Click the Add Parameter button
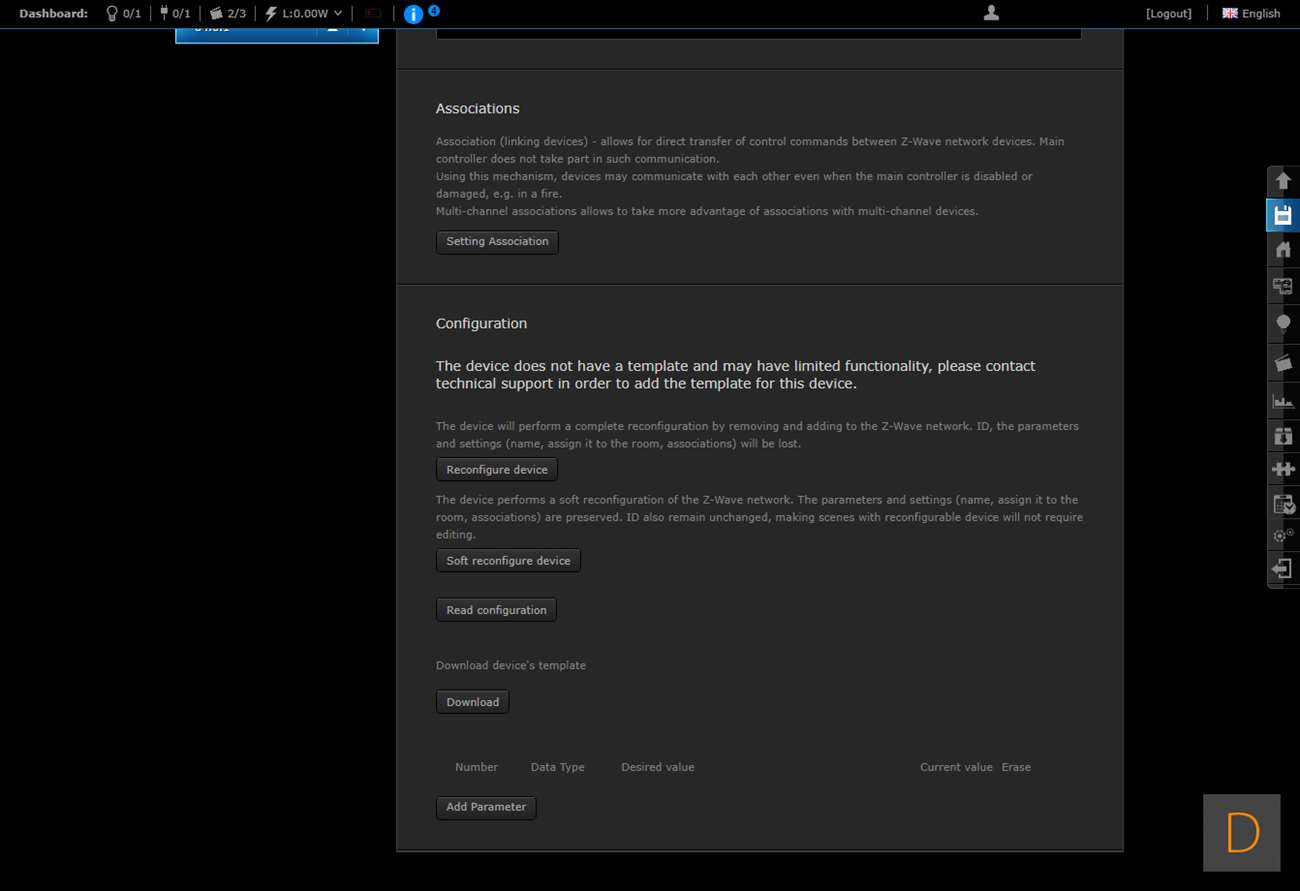The image size is (1300, 891). [486, 807]
